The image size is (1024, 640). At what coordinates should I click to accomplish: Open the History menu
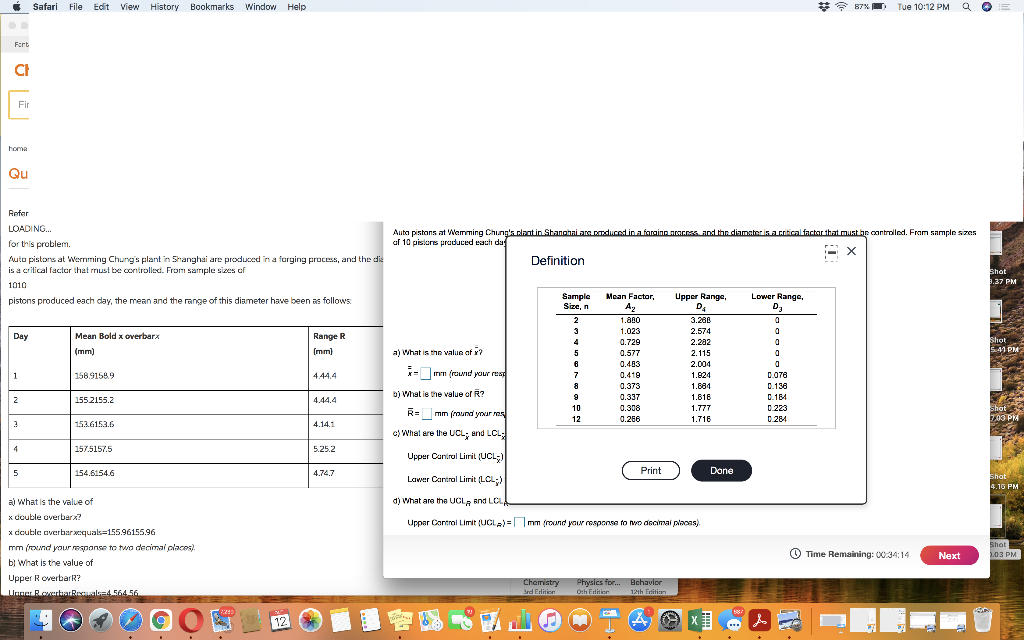(x=164, y=6)
